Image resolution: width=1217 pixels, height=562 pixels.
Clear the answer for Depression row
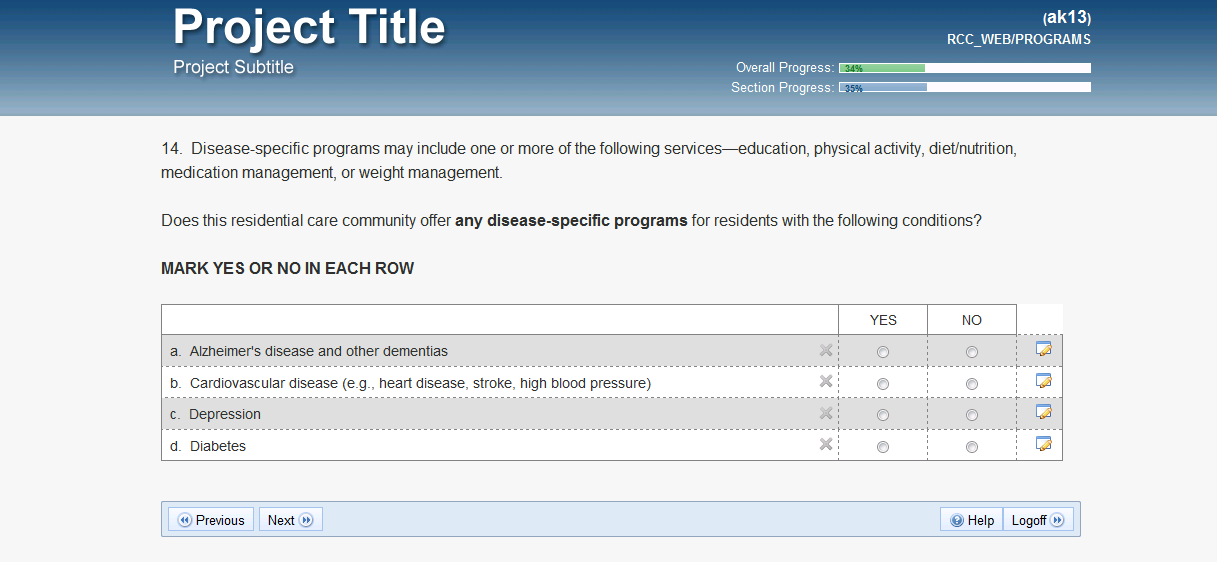(826, 413)
